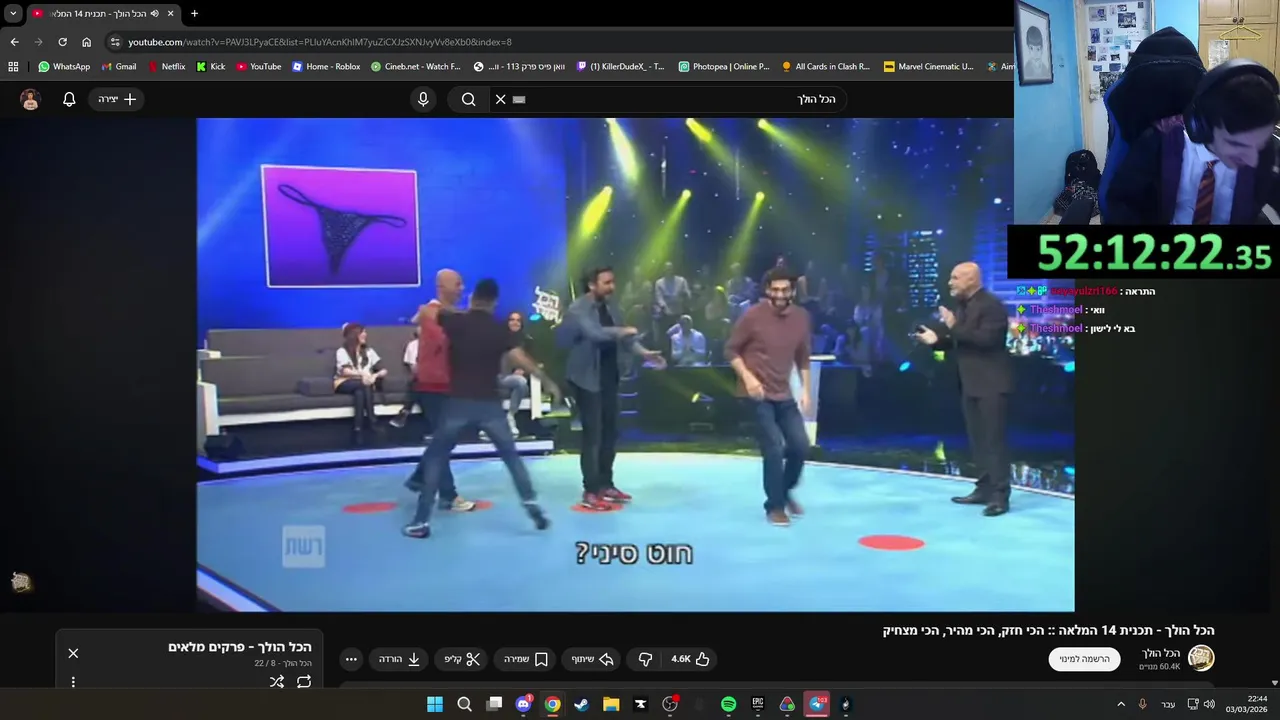1280x720 pixels.
Task: Mute the tab via speaker icon
Action: pyautogui.click(x=154, y=13)
